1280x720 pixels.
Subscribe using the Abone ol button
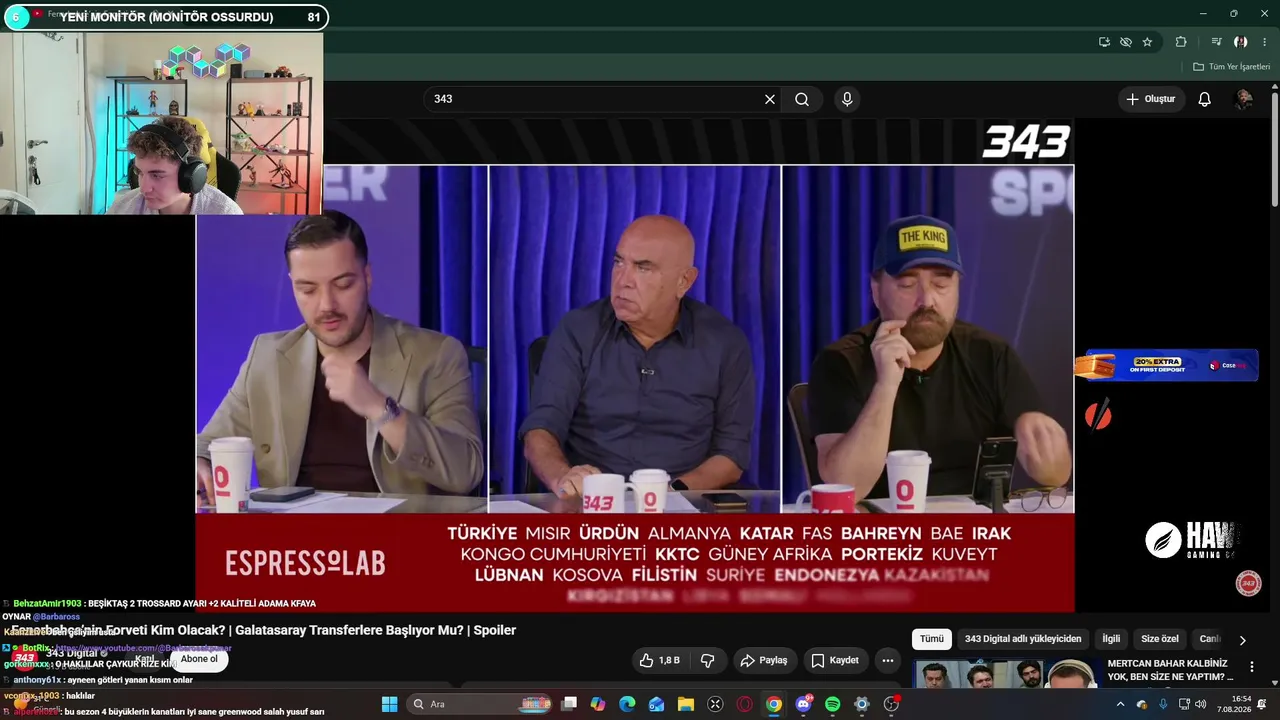point(199,659)
